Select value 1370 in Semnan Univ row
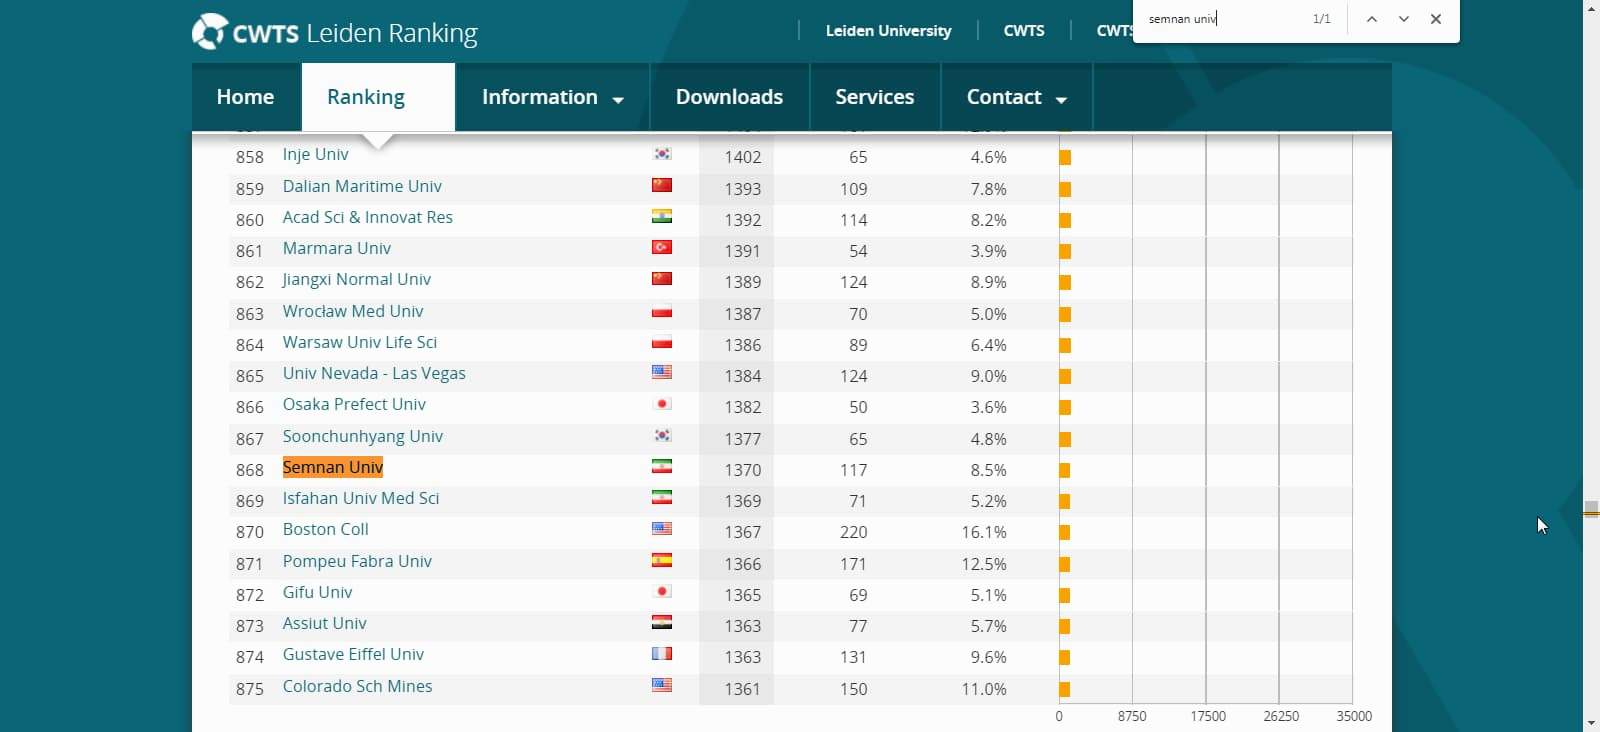Viewport: 1600px width, 732px height. point(743,470)
